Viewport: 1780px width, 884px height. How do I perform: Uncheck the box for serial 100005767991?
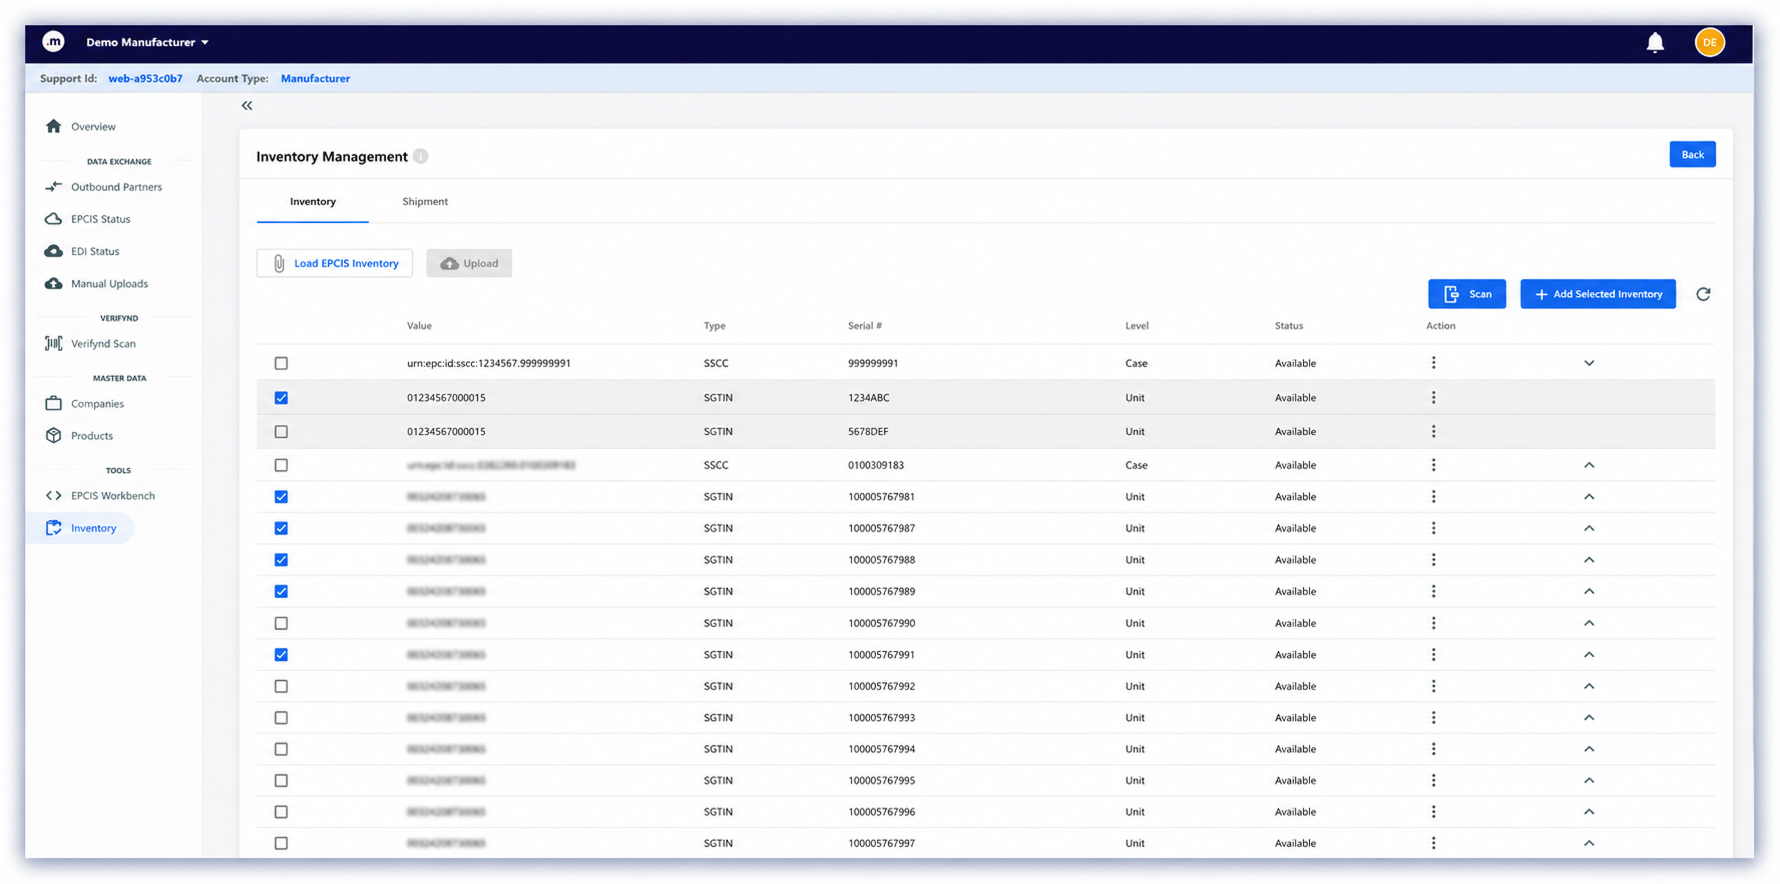[281, 655]
